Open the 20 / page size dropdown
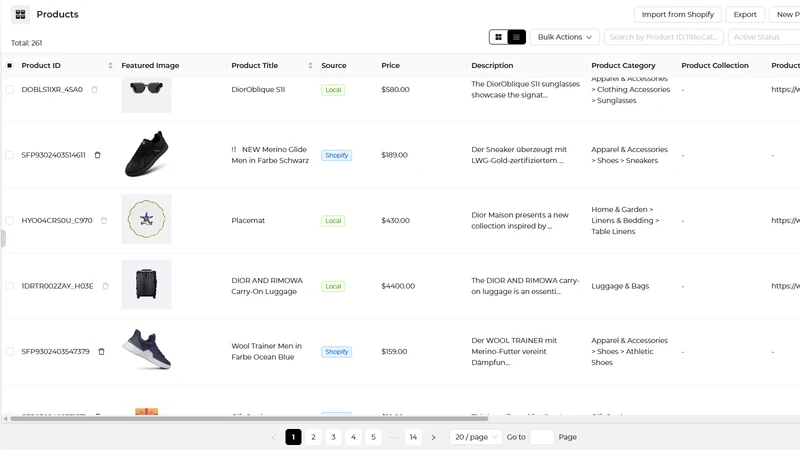This screenshot has width=800, height=450. 476,437
